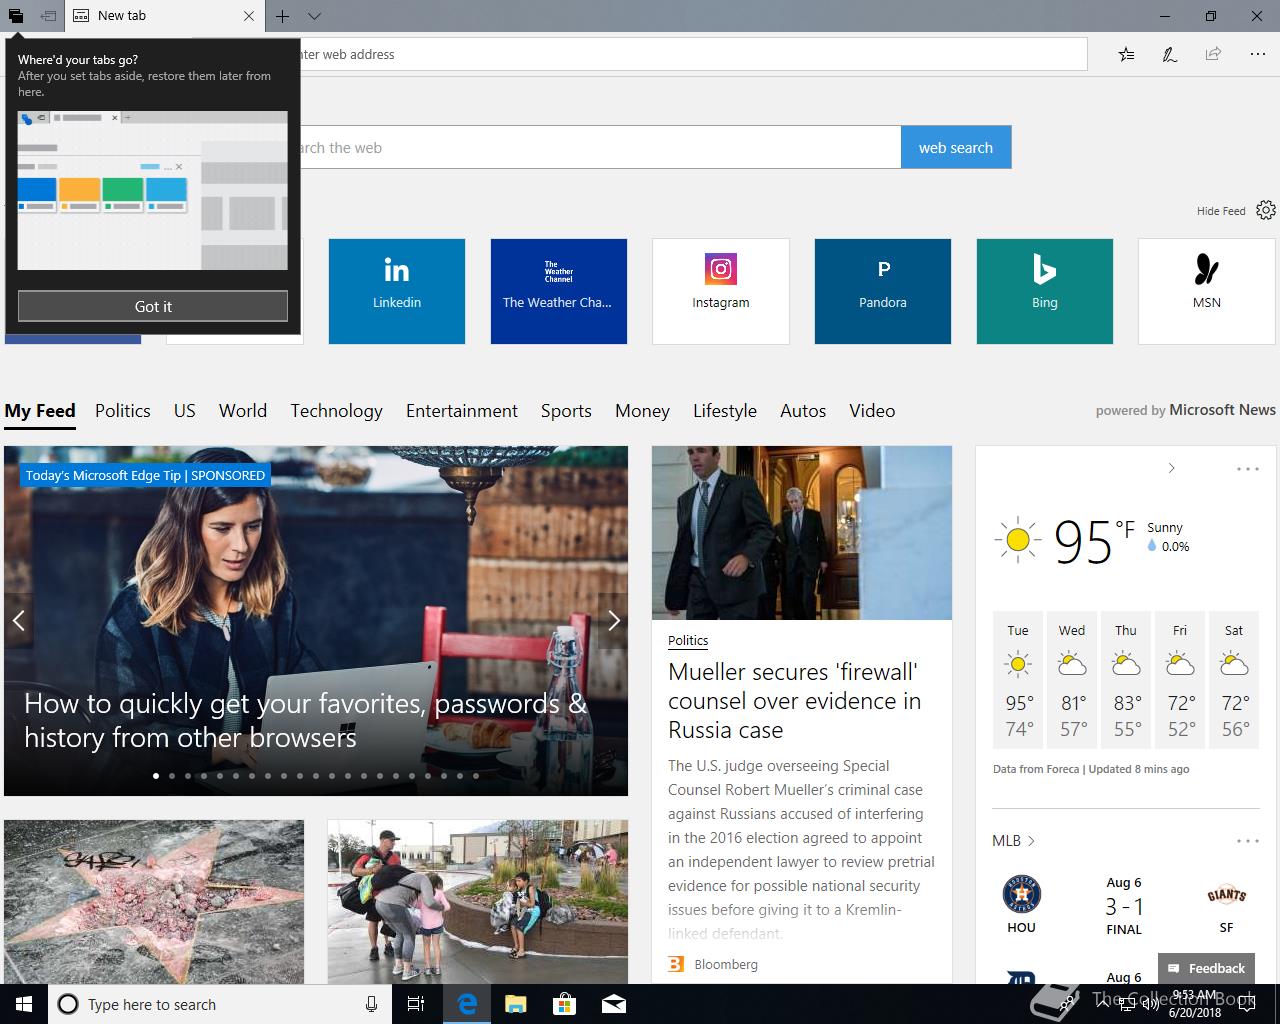Open weather card ellipsis options

(x=1248, y=468)
